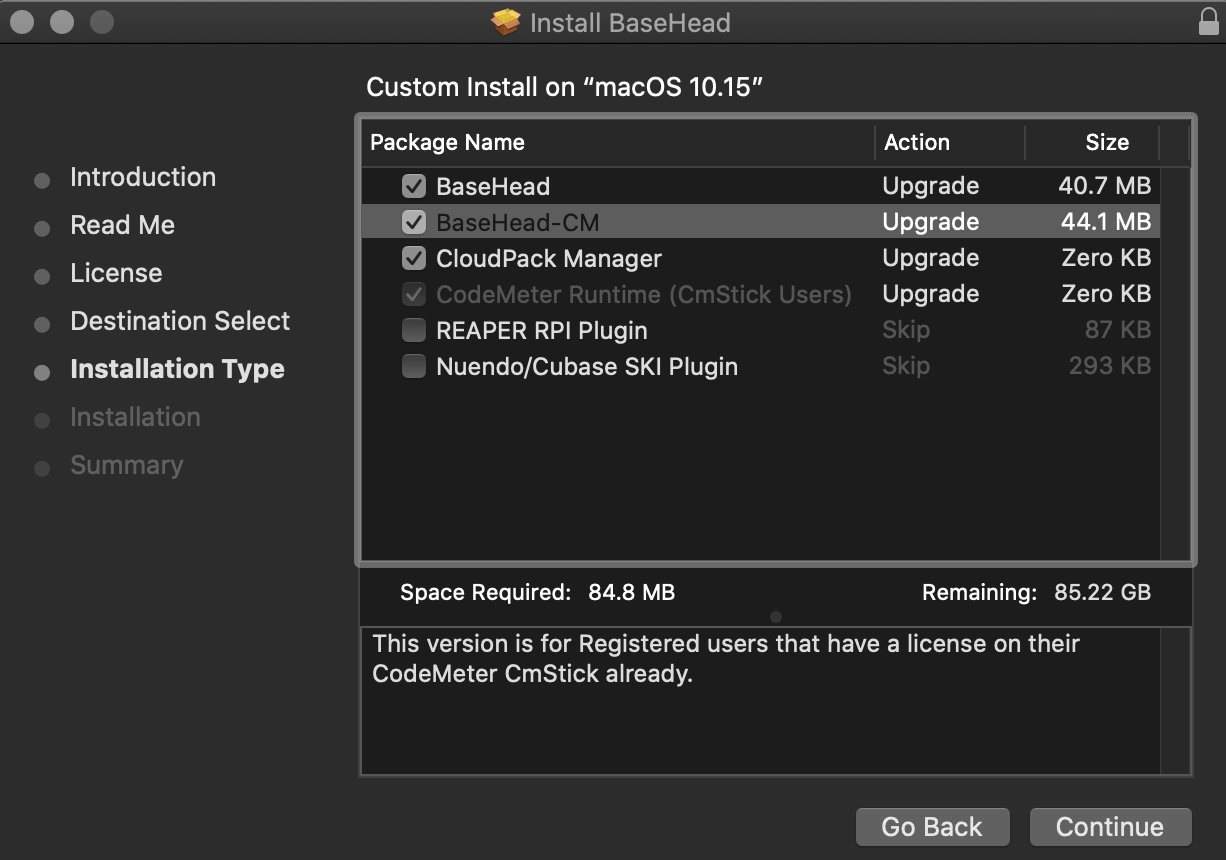The image size is (1226, 860).
Task: Select the REAPER RPI Plugin row name
Action: tap(542, 330)
